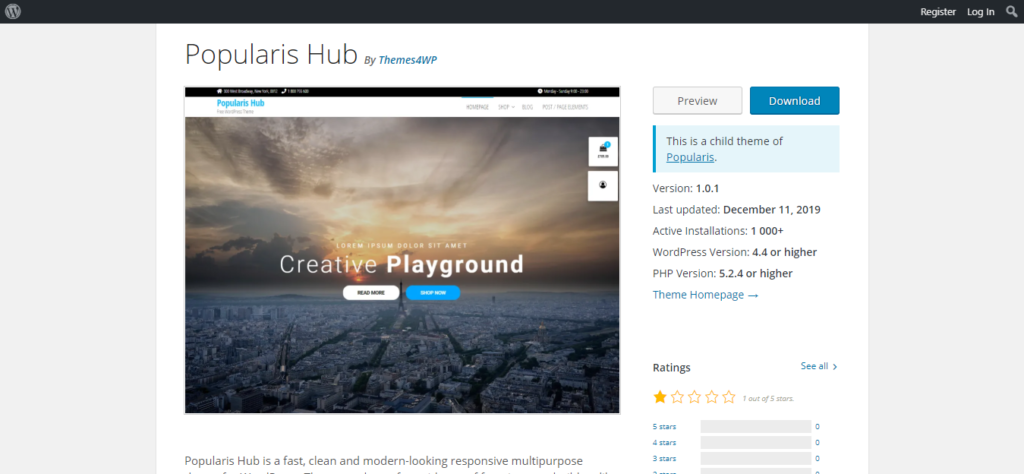Click SHOP NOW button in screenshot

tap(433, 292)
